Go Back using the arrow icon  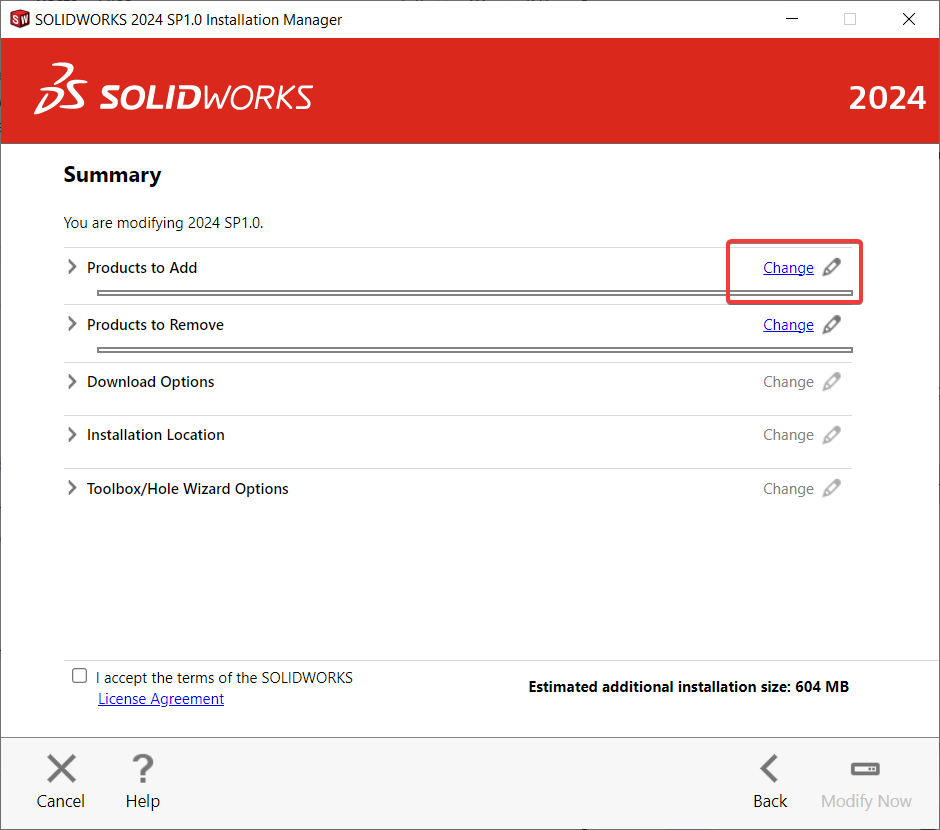pyautogui.click(x=769, y=768)
